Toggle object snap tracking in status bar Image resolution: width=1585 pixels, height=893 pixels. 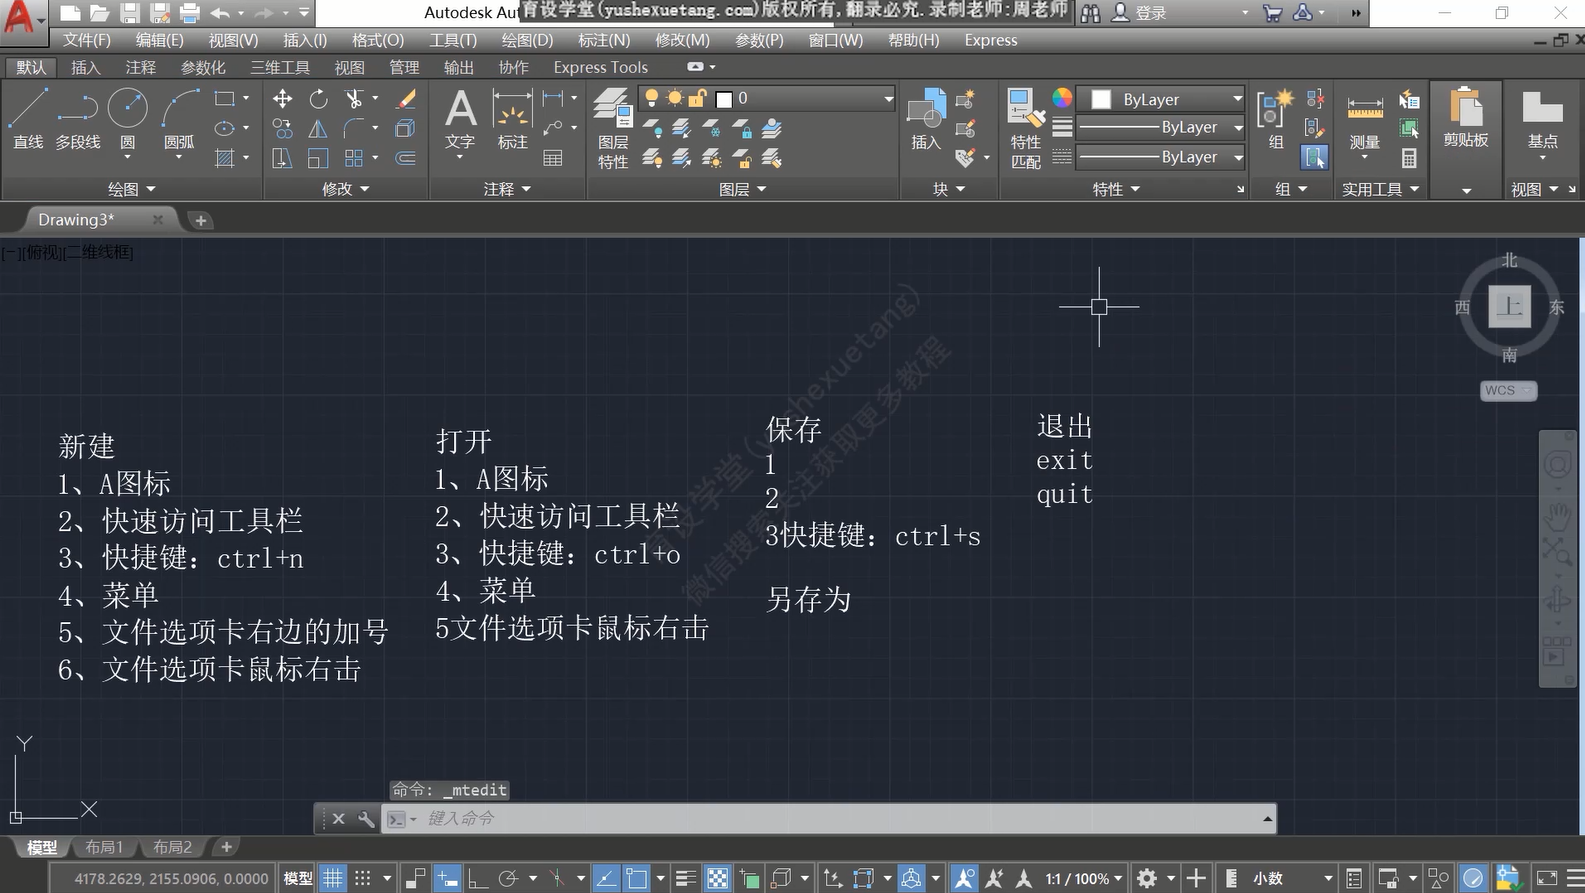click(606, 878)
